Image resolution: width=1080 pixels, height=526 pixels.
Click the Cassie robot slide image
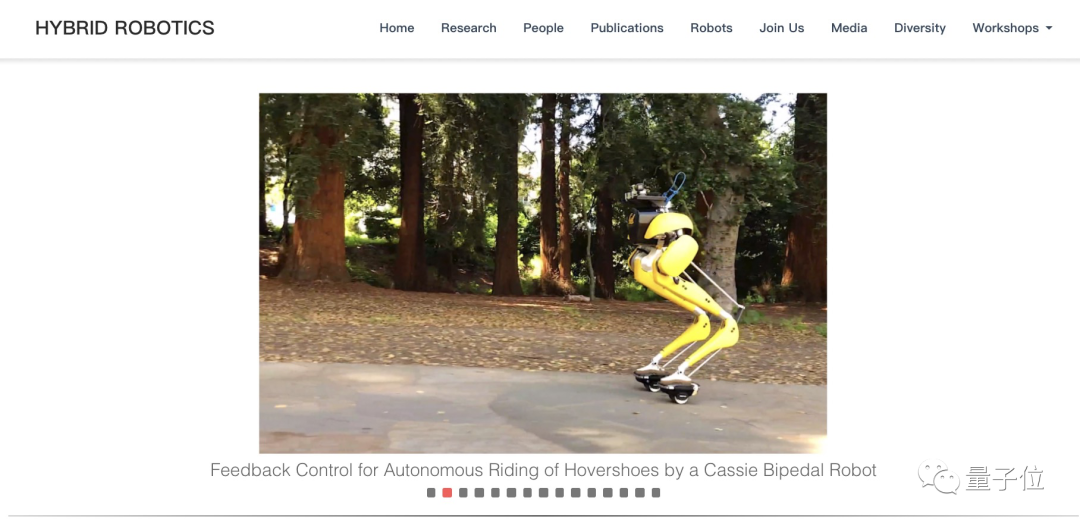tap(543, 273)
